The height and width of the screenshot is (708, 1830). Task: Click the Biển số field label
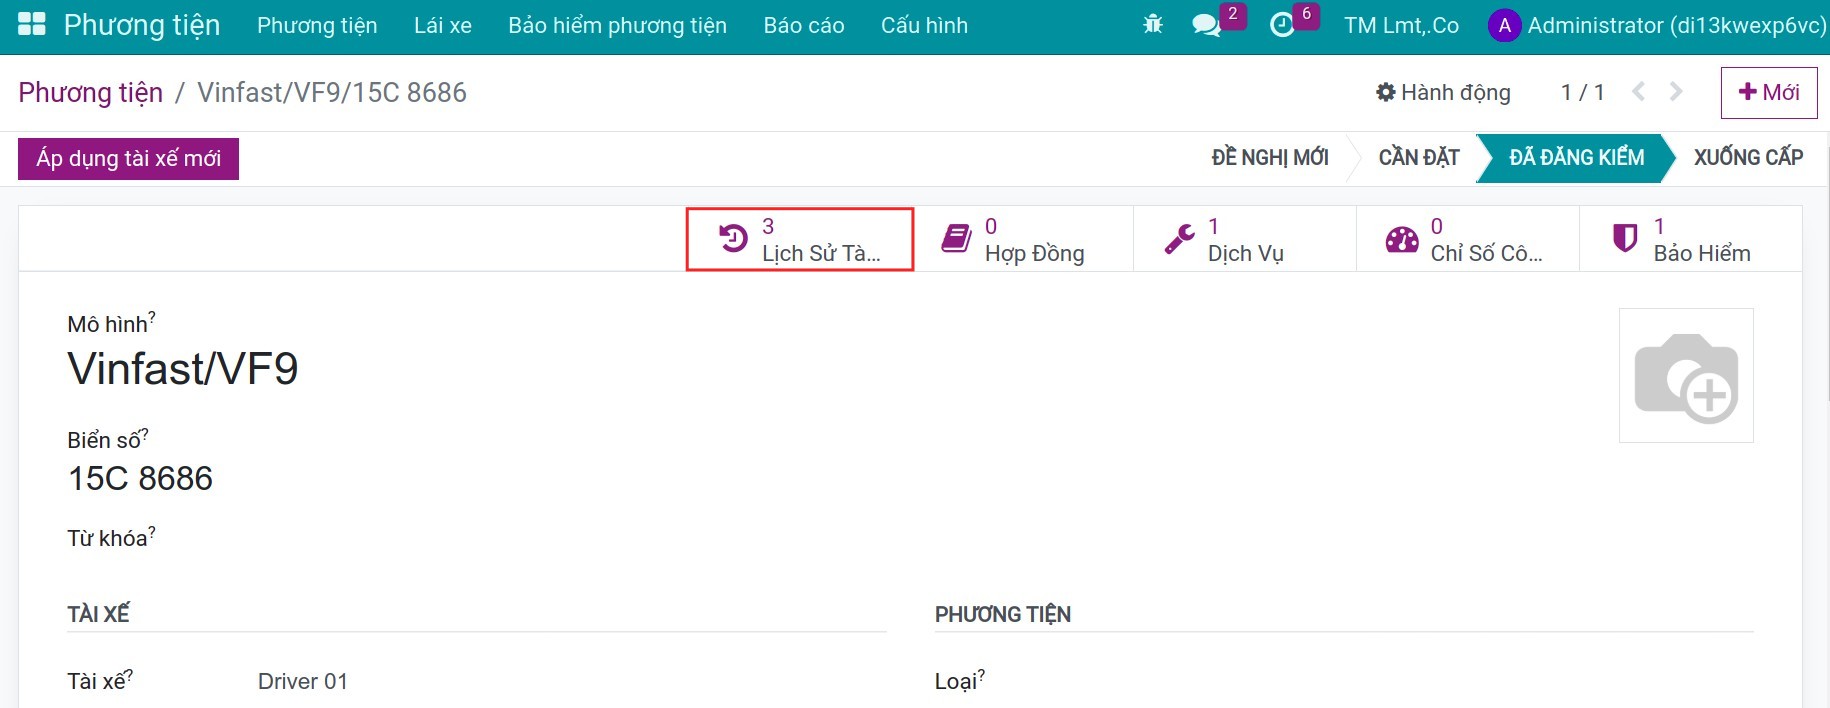pyautogui.click(x=108, y=439)
